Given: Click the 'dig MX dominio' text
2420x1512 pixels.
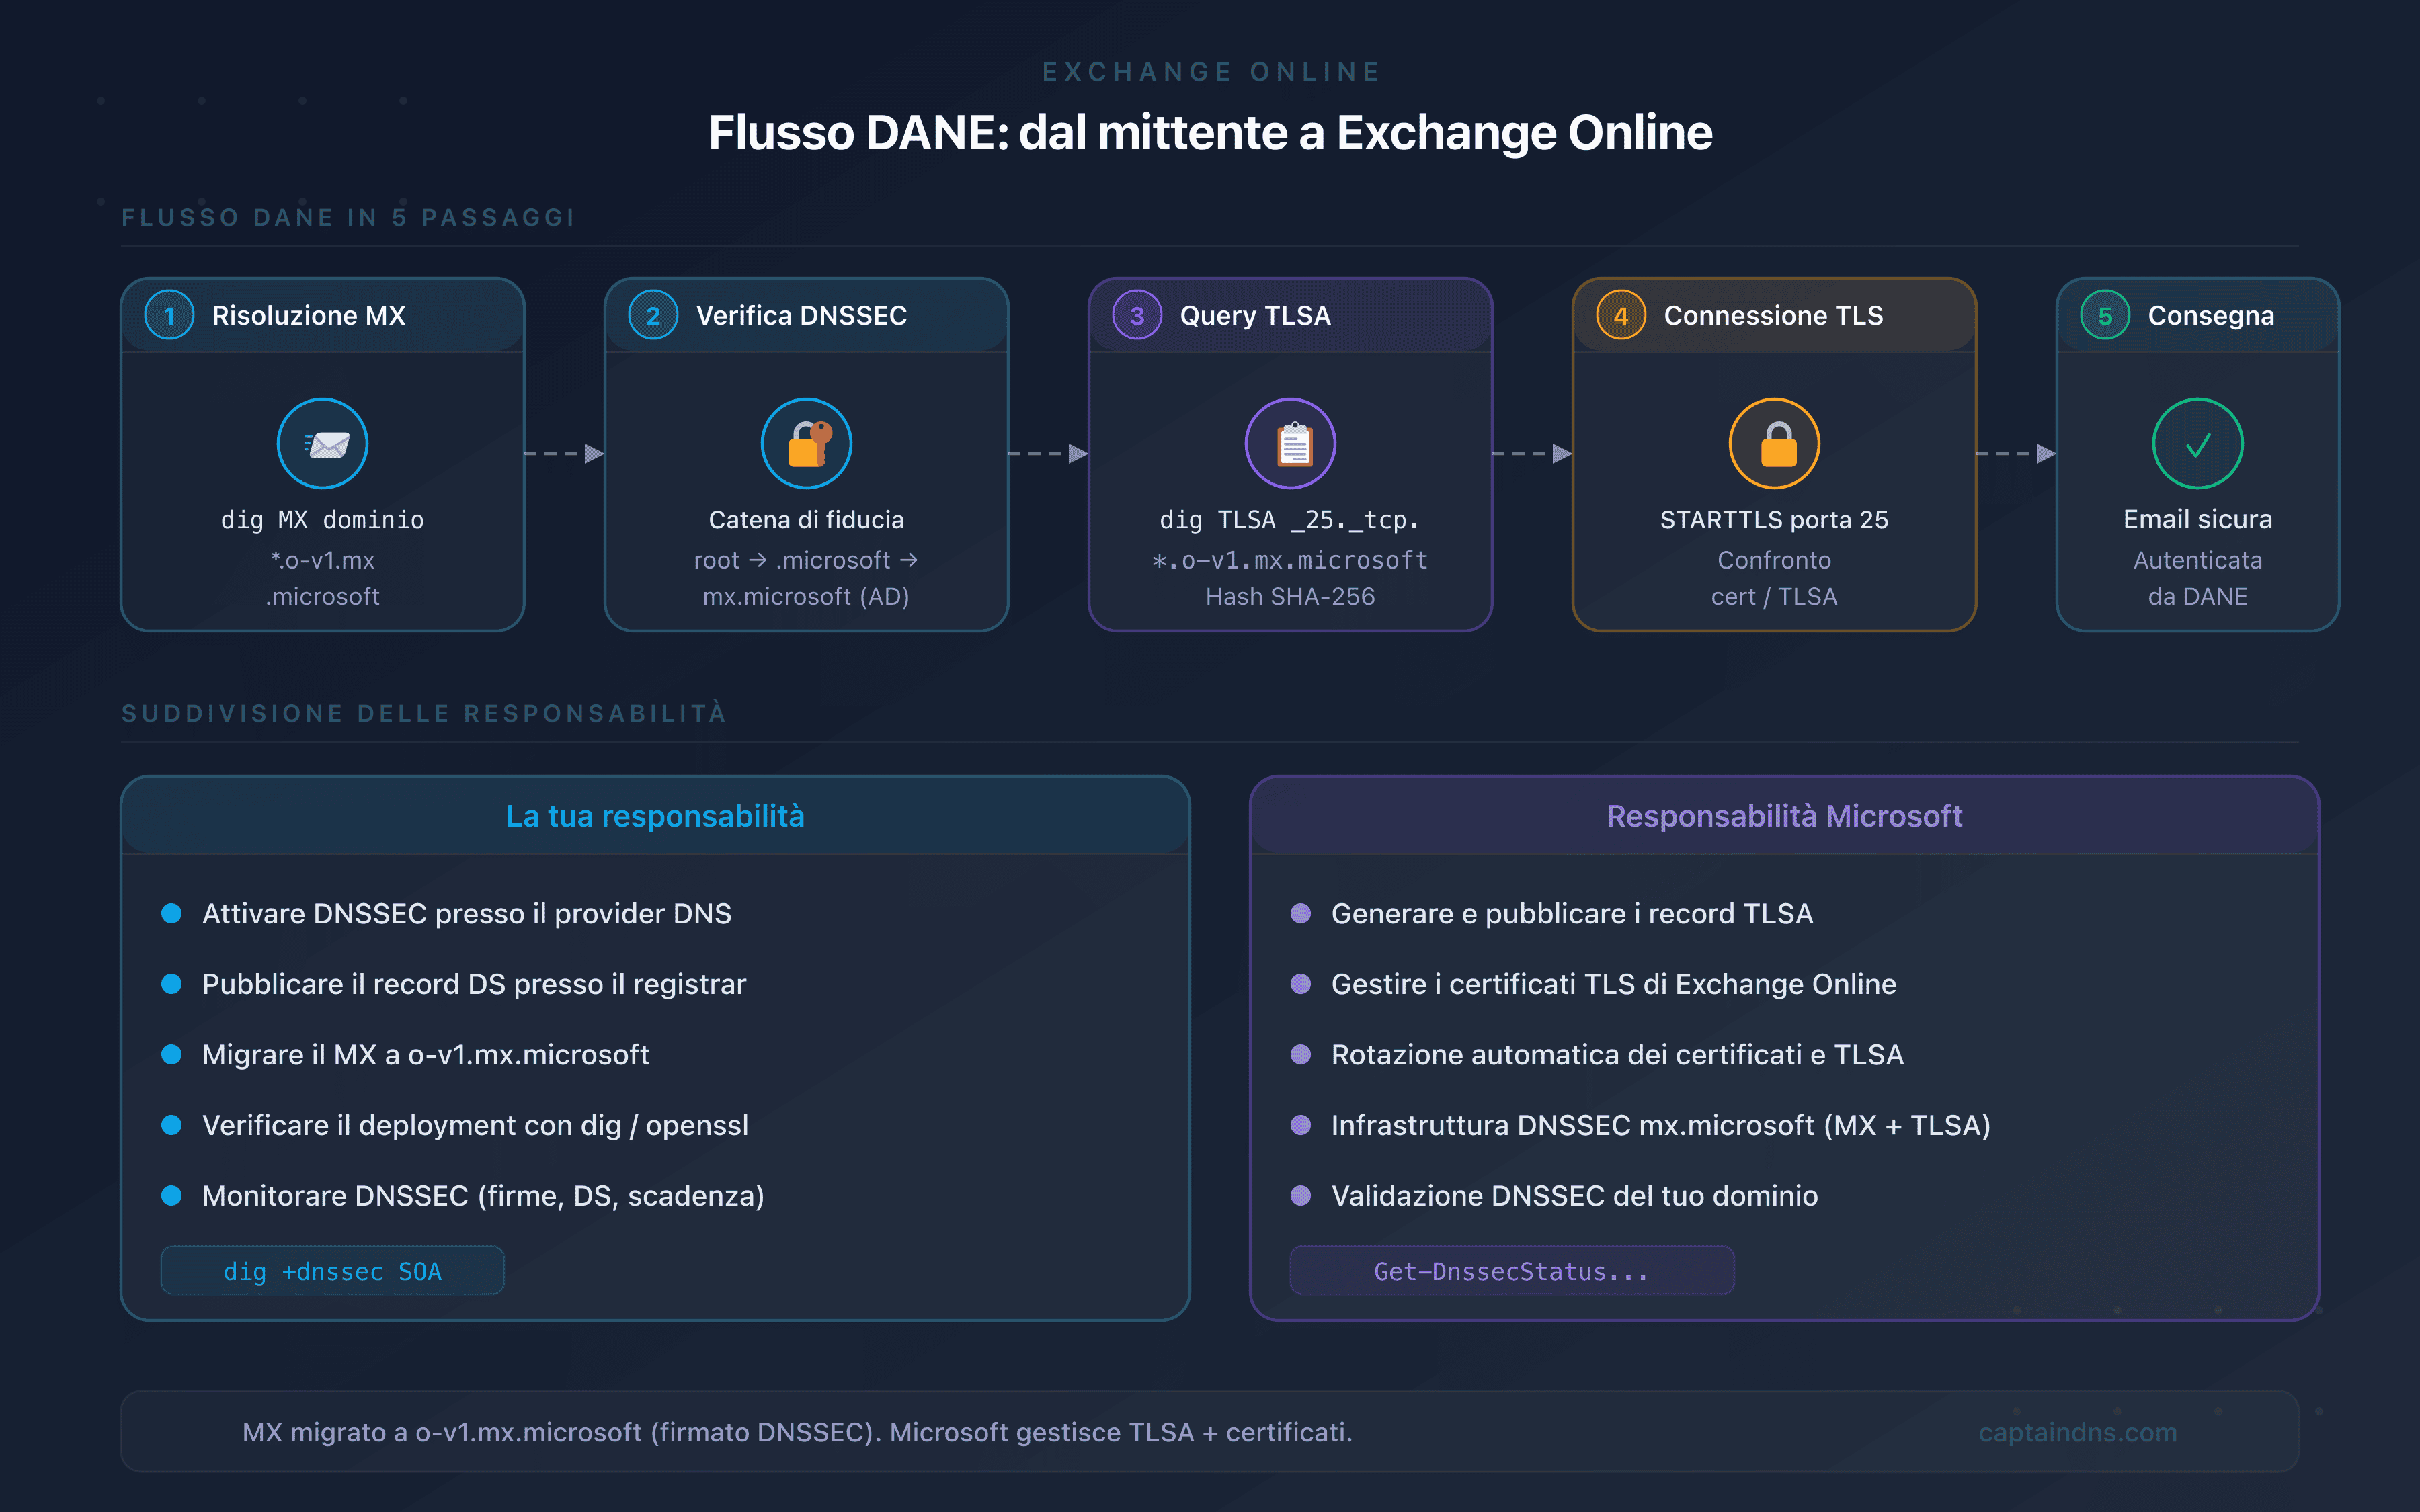Looking at the screenshot, I should 323,520.
